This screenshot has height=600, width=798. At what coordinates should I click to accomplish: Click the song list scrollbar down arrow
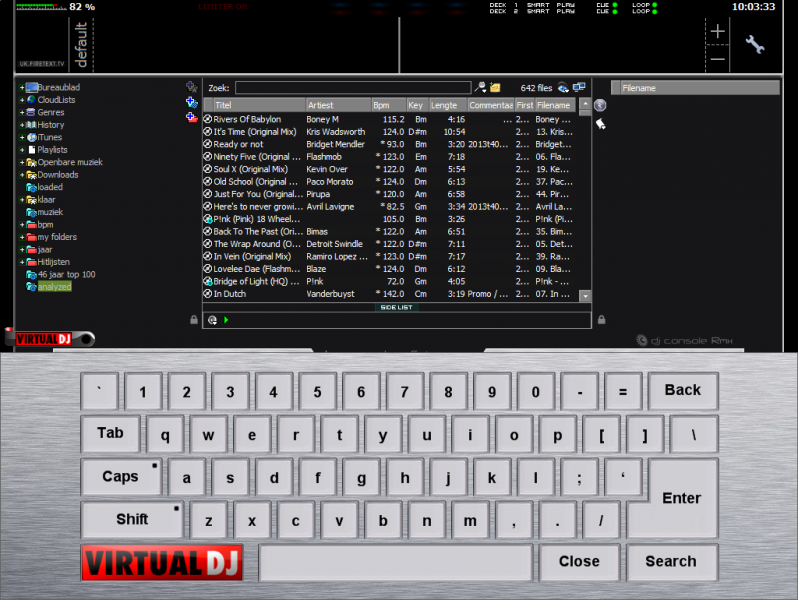(585, 296)
